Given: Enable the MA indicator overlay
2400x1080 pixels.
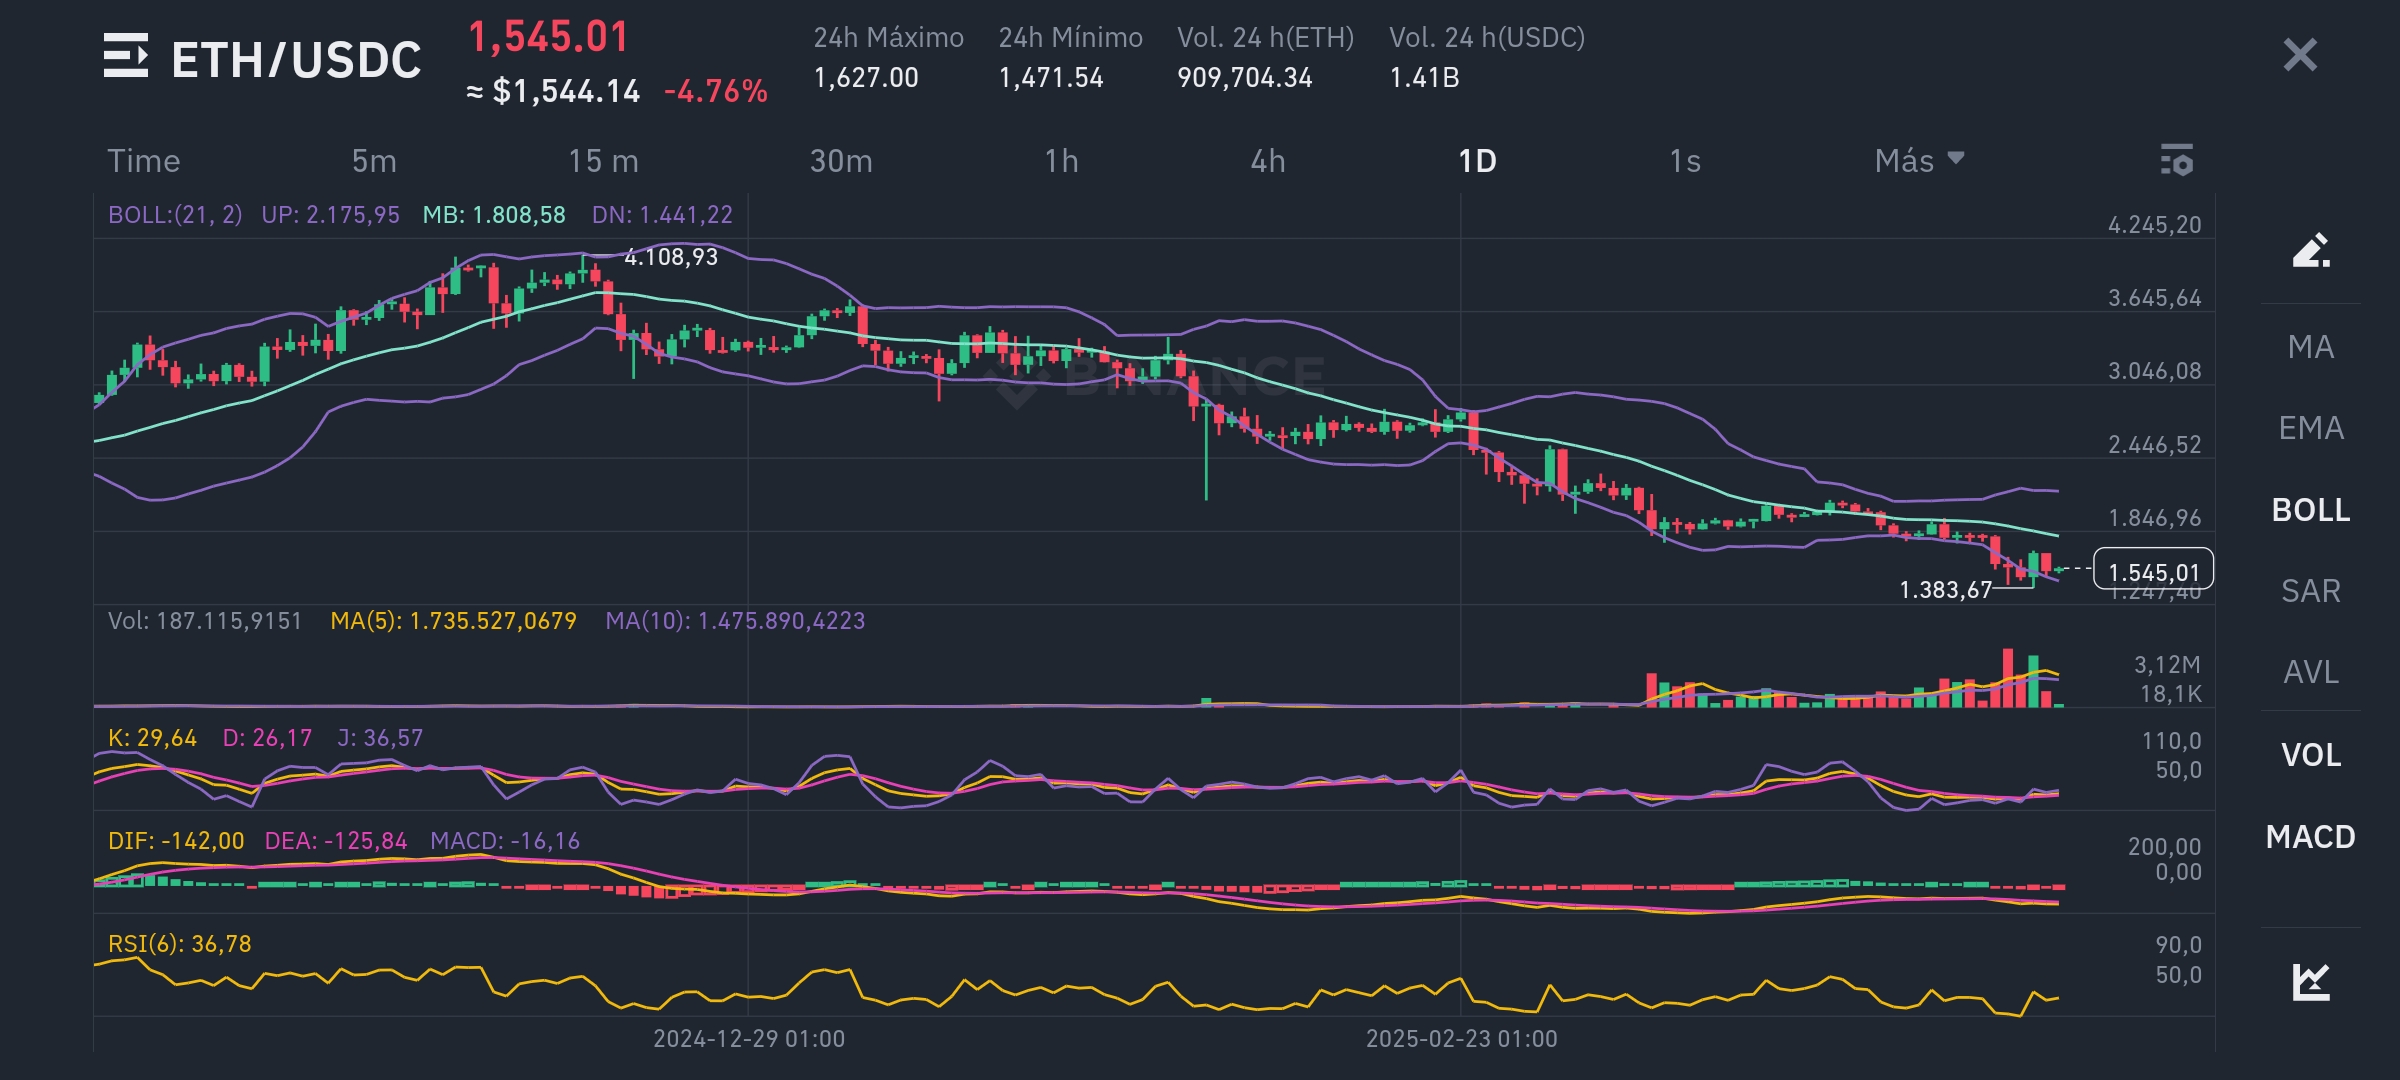Looking at the screenshot, I should 2309,347.
